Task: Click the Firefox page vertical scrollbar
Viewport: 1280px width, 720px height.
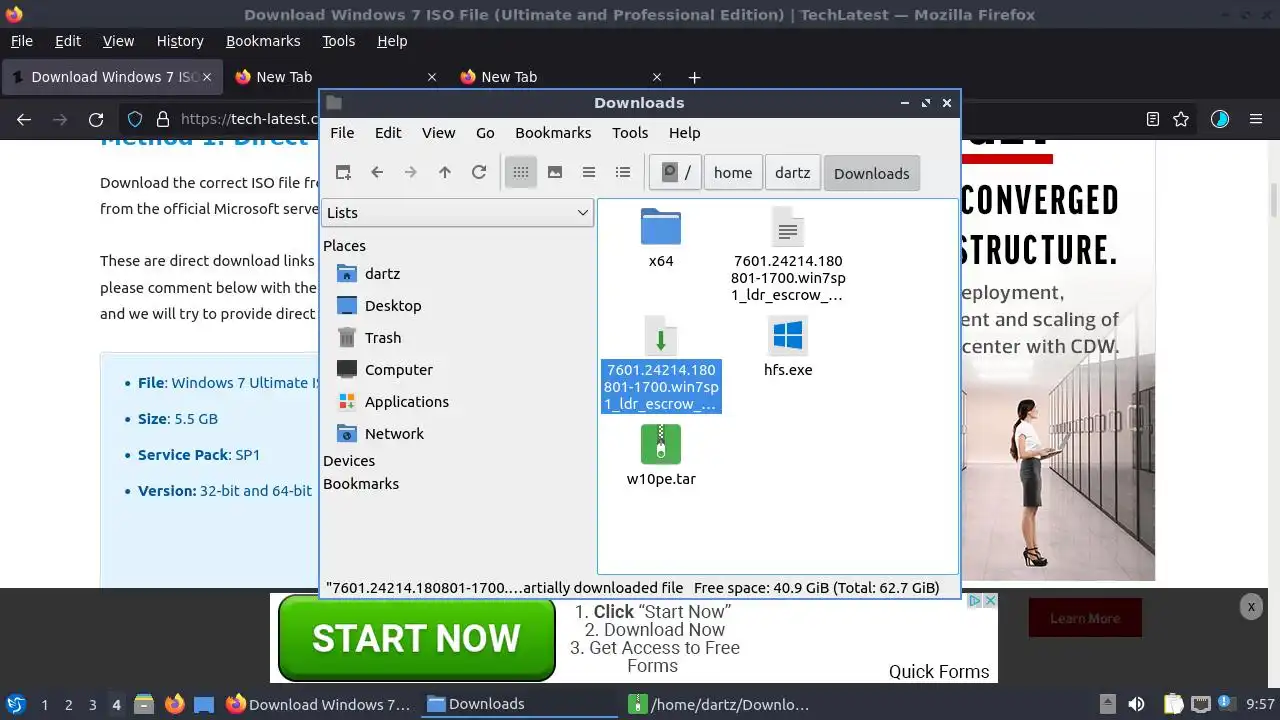Action: (x=1274, y=200)
